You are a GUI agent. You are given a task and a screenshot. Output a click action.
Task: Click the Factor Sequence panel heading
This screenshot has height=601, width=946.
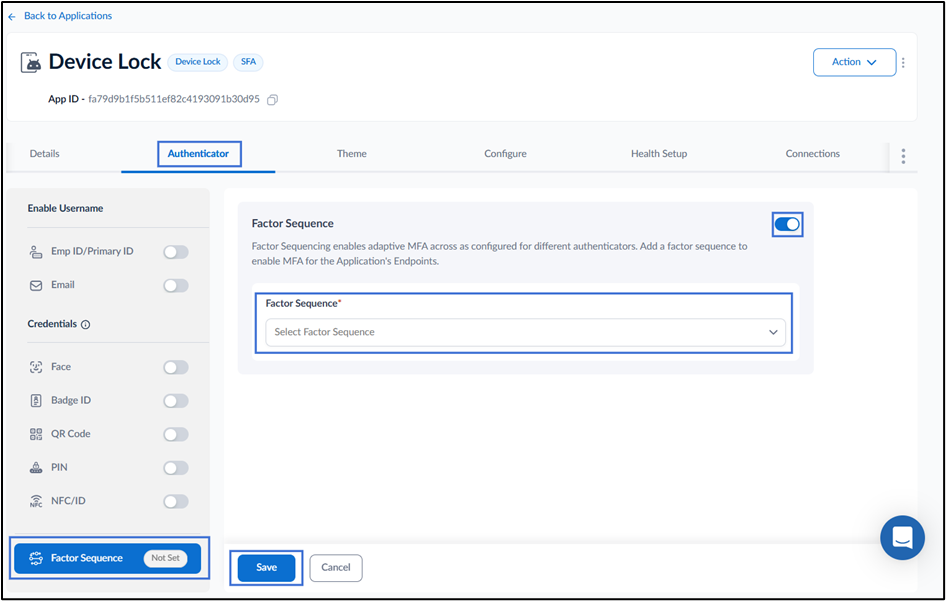(x=292, y=224)
